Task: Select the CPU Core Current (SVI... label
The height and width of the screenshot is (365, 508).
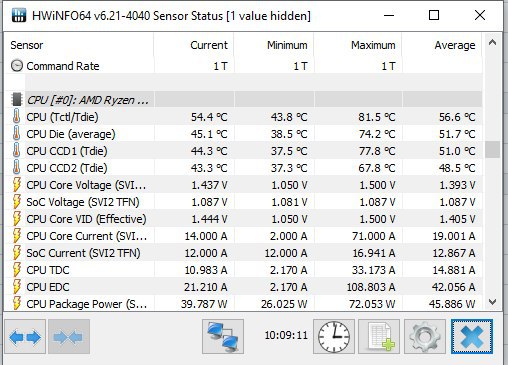Action: point(86,236)
